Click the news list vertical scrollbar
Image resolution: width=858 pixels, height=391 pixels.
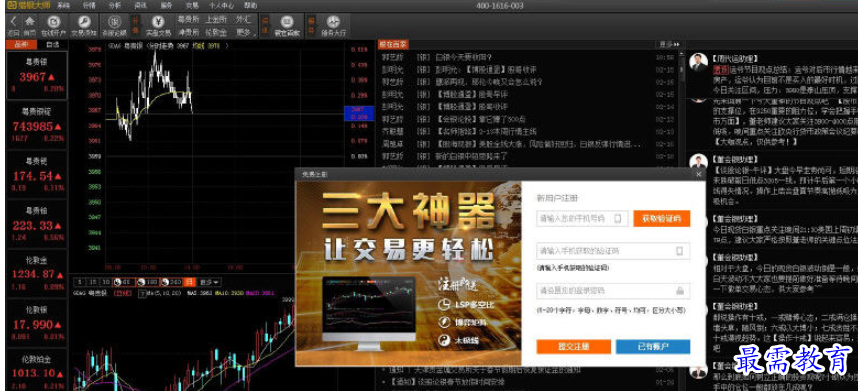681,109
